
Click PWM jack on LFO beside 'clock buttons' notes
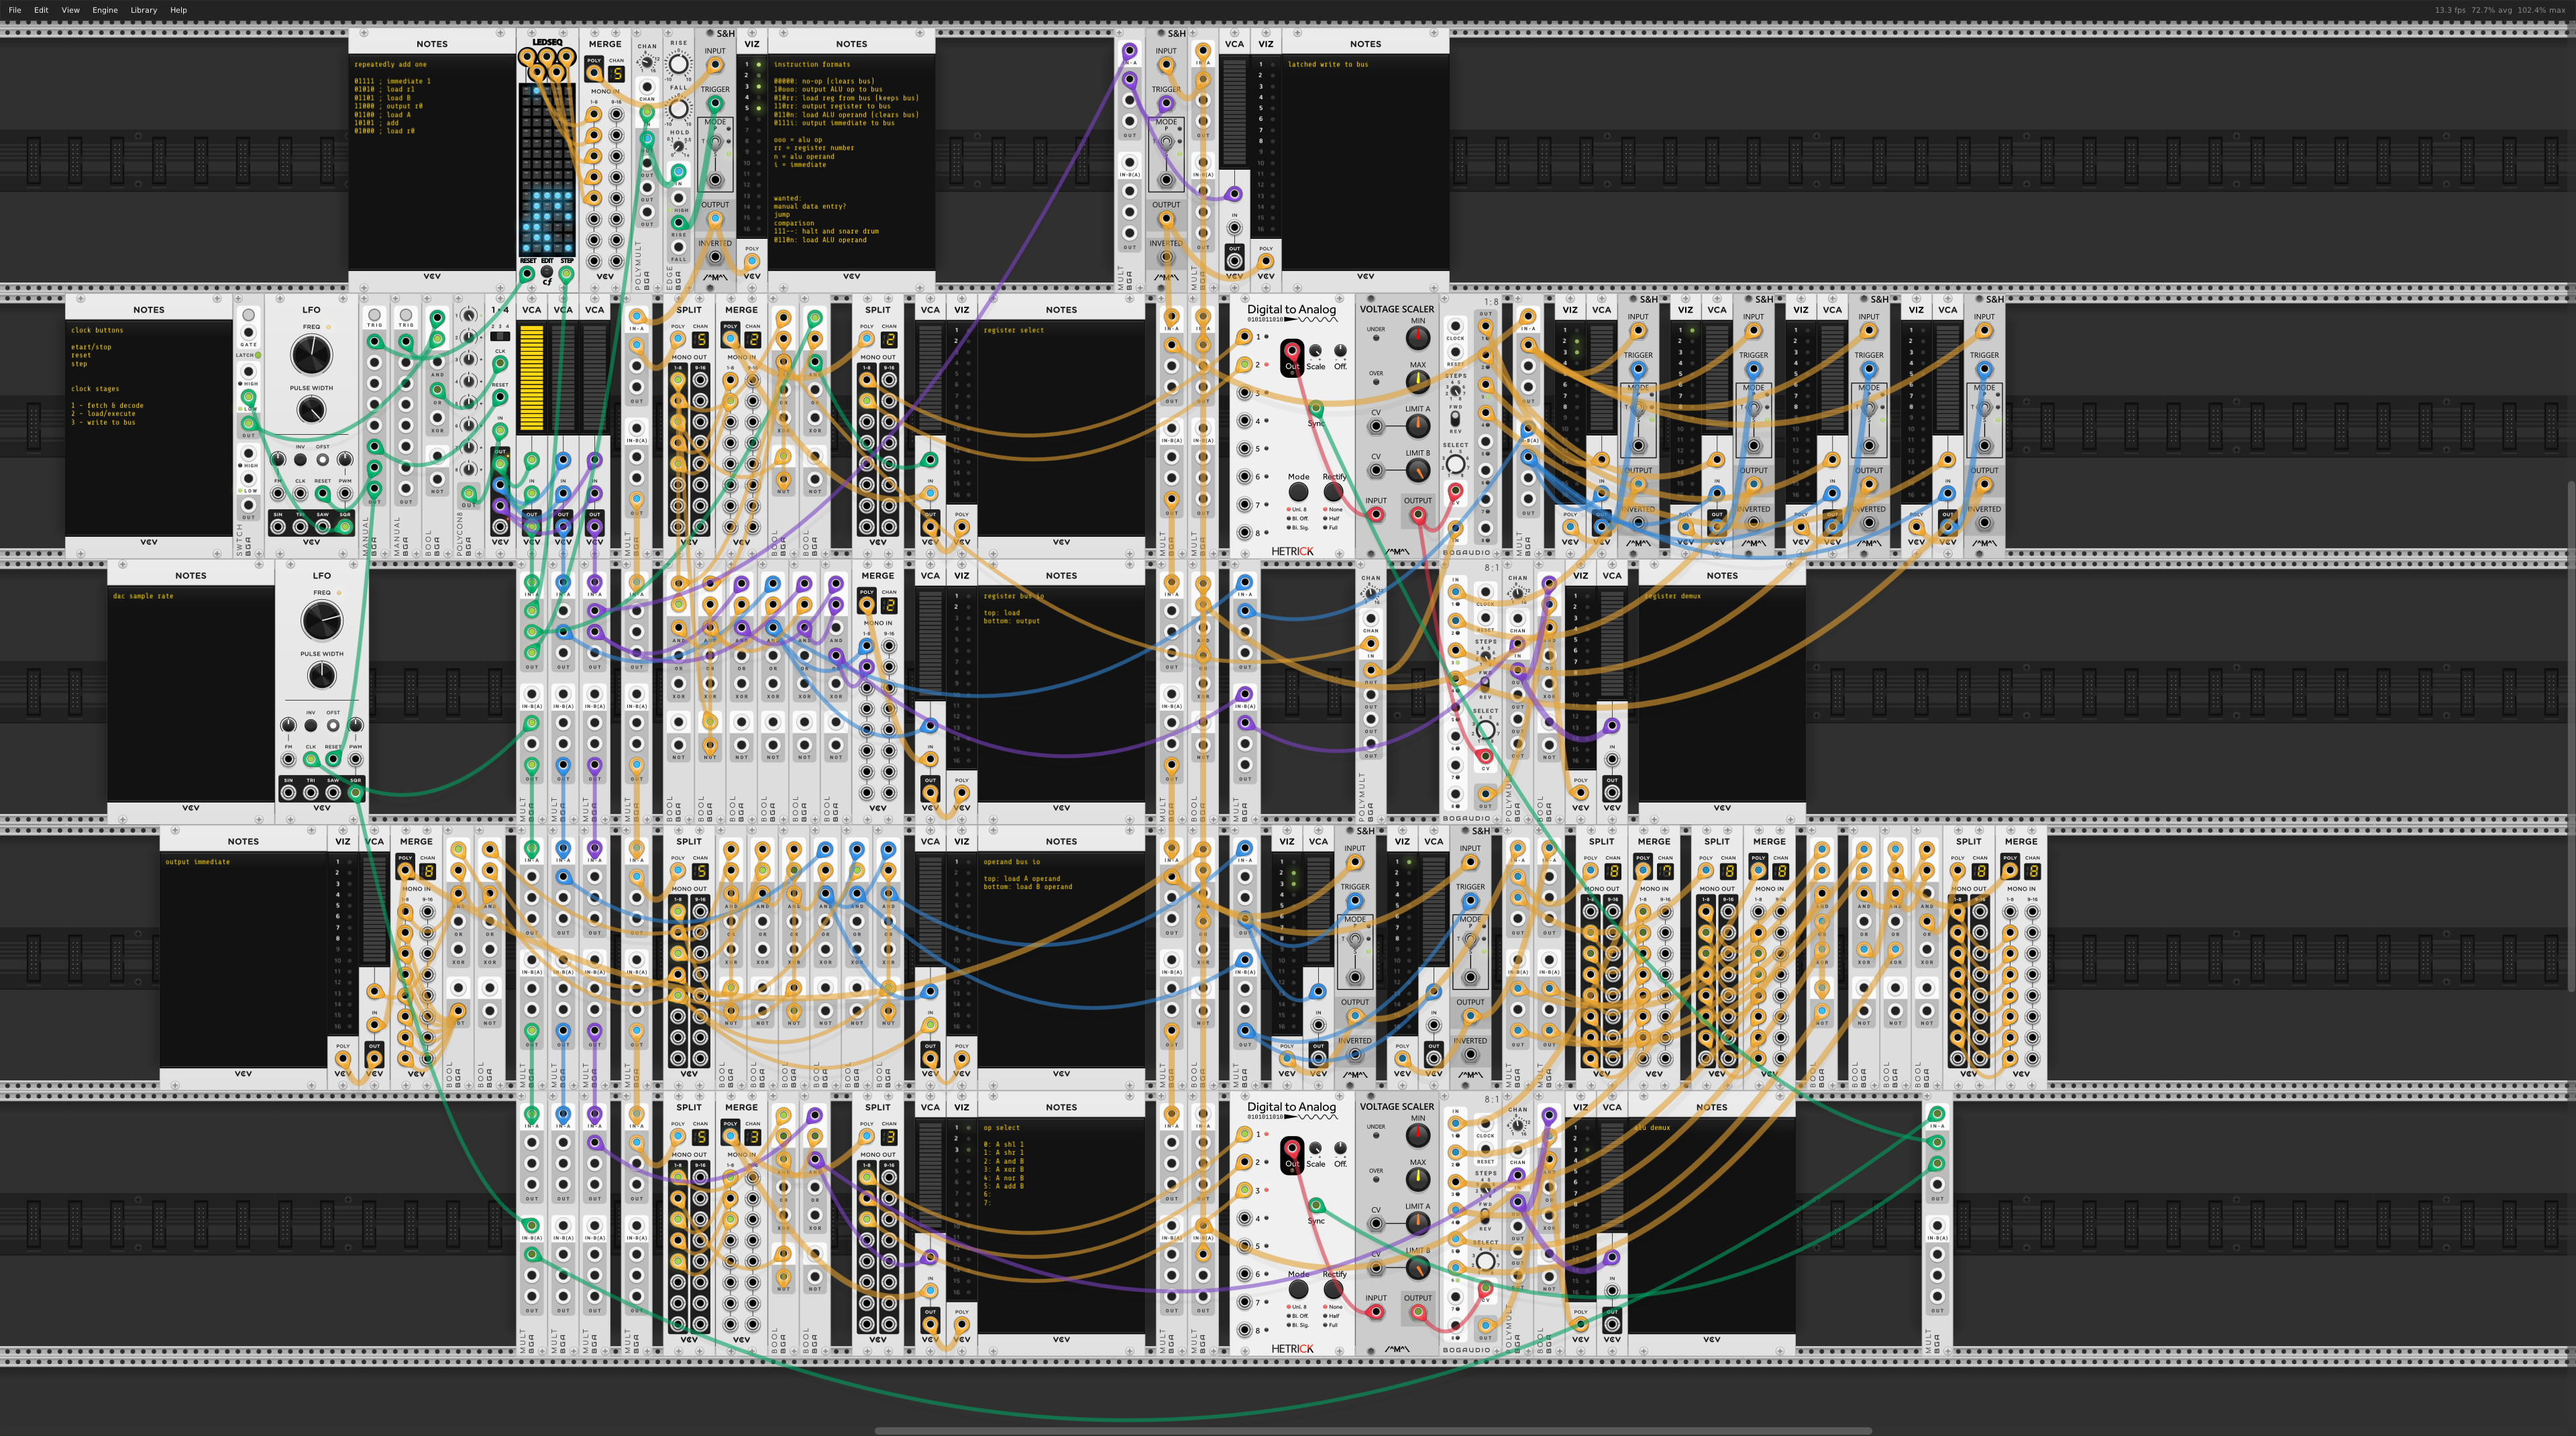tap(345, 493)
